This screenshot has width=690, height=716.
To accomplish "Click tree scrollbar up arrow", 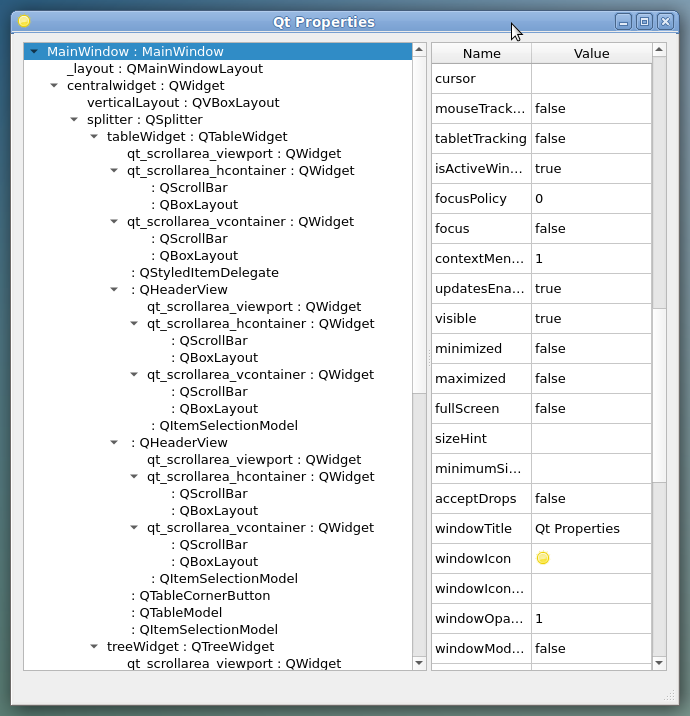I will (x=419, y=51).
